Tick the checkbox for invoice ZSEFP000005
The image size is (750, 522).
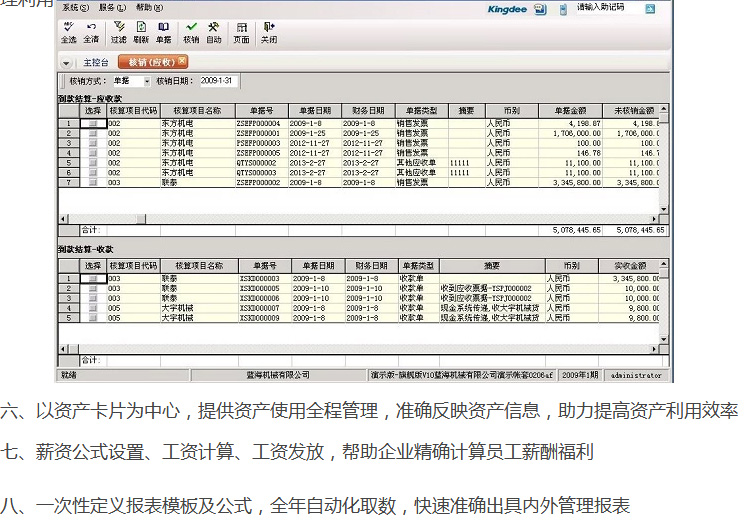[93, 153]
